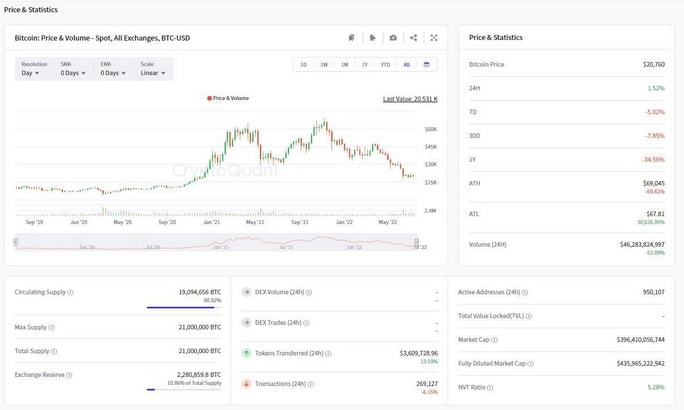Click the Volume (24H) value $46,283,824,997
The width and height of the screenshot is (684, 410).
point(642,244)
